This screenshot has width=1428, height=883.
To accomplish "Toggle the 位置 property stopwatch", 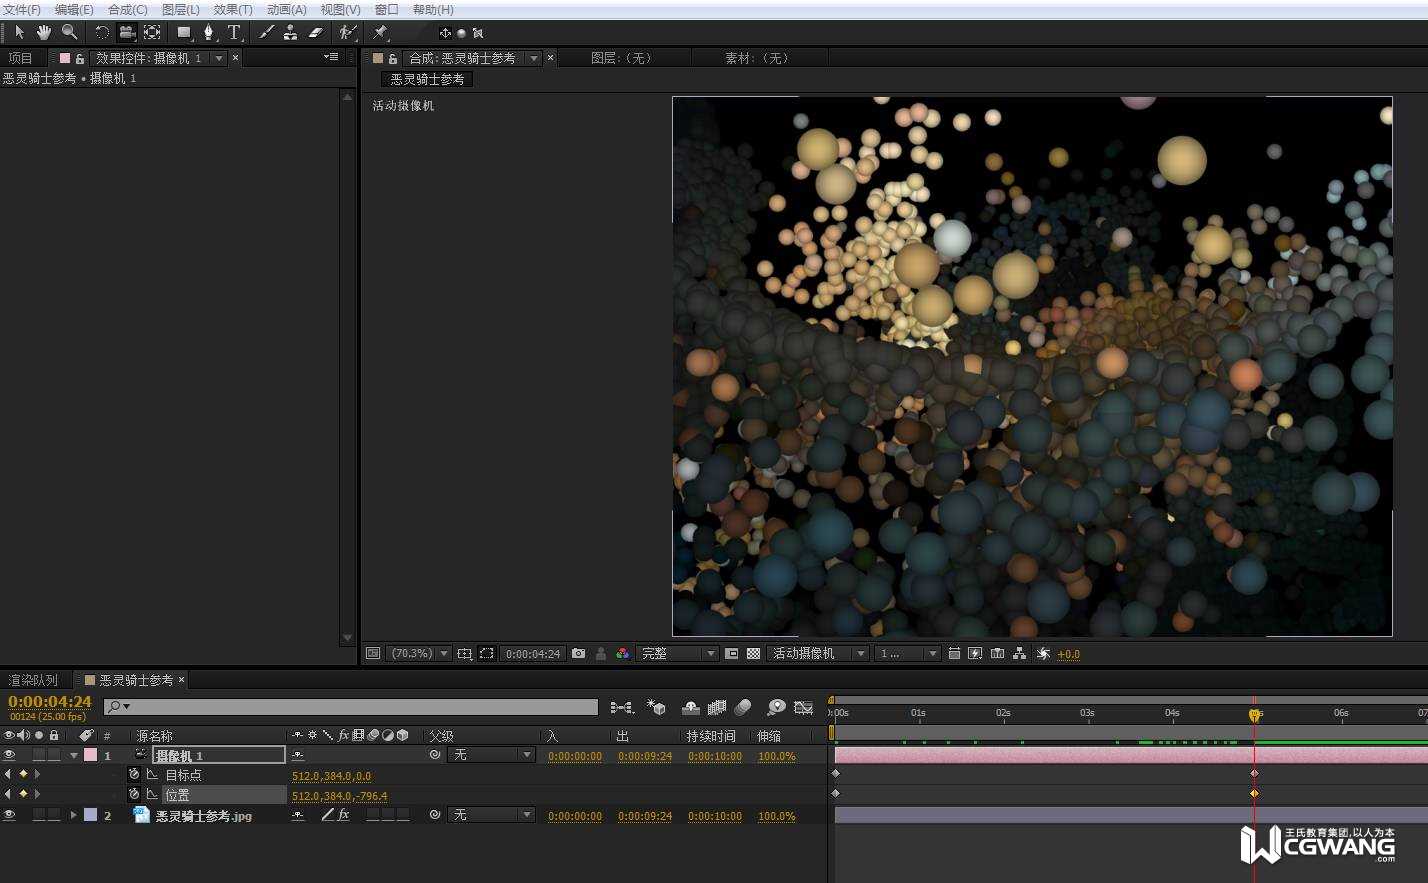I will [x=134, y=794].
